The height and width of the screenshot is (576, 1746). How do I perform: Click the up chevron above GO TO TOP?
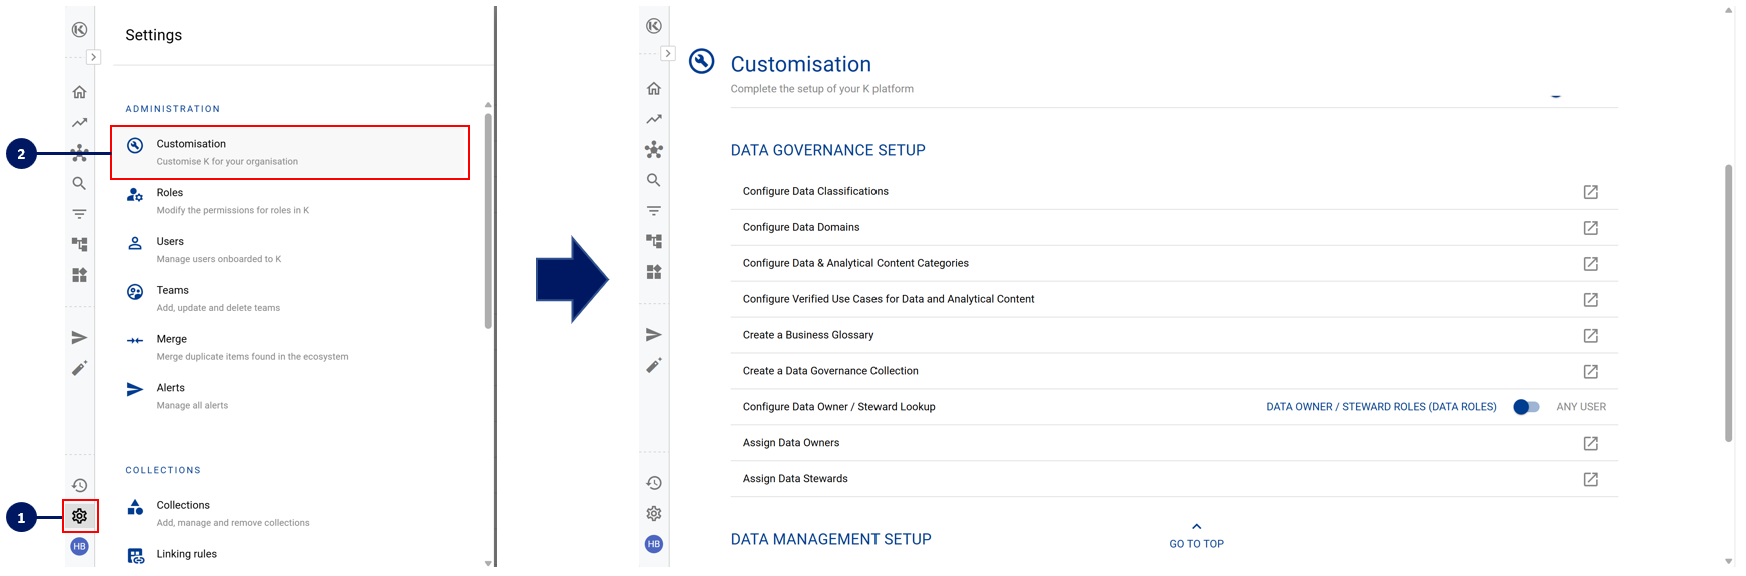tap(1196, 527)
